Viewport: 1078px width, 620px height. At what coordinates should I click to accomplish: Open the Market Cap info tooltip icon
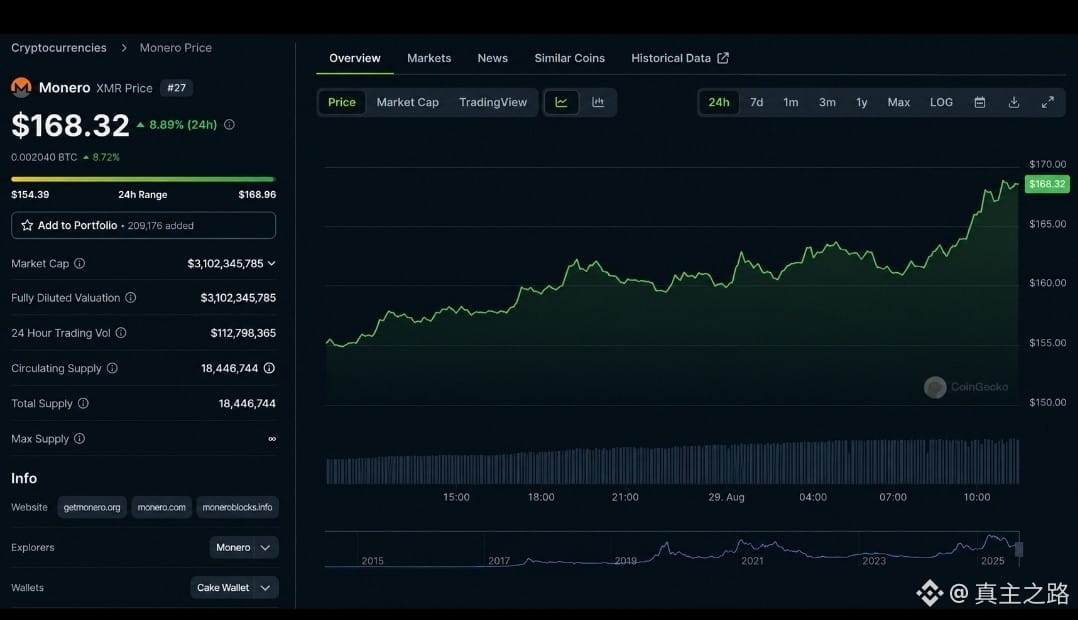80,263
